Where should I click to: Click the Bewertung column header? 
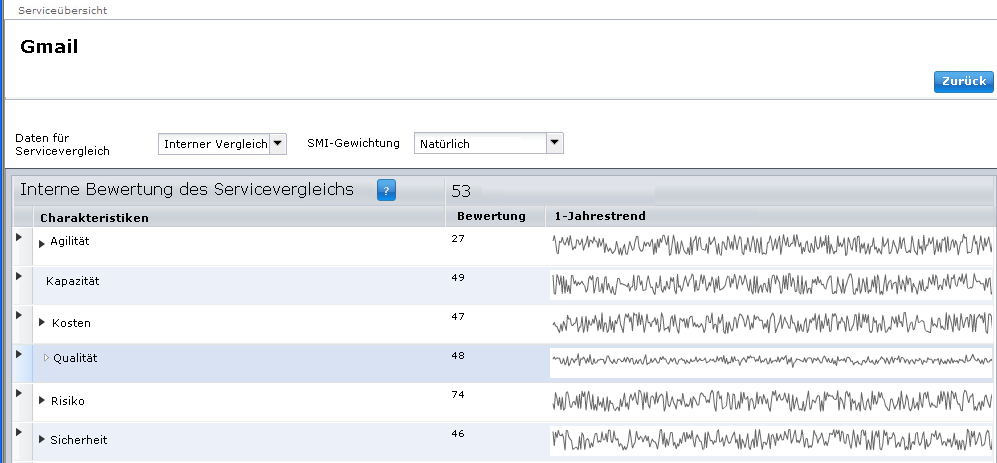(x=491, y=216)
